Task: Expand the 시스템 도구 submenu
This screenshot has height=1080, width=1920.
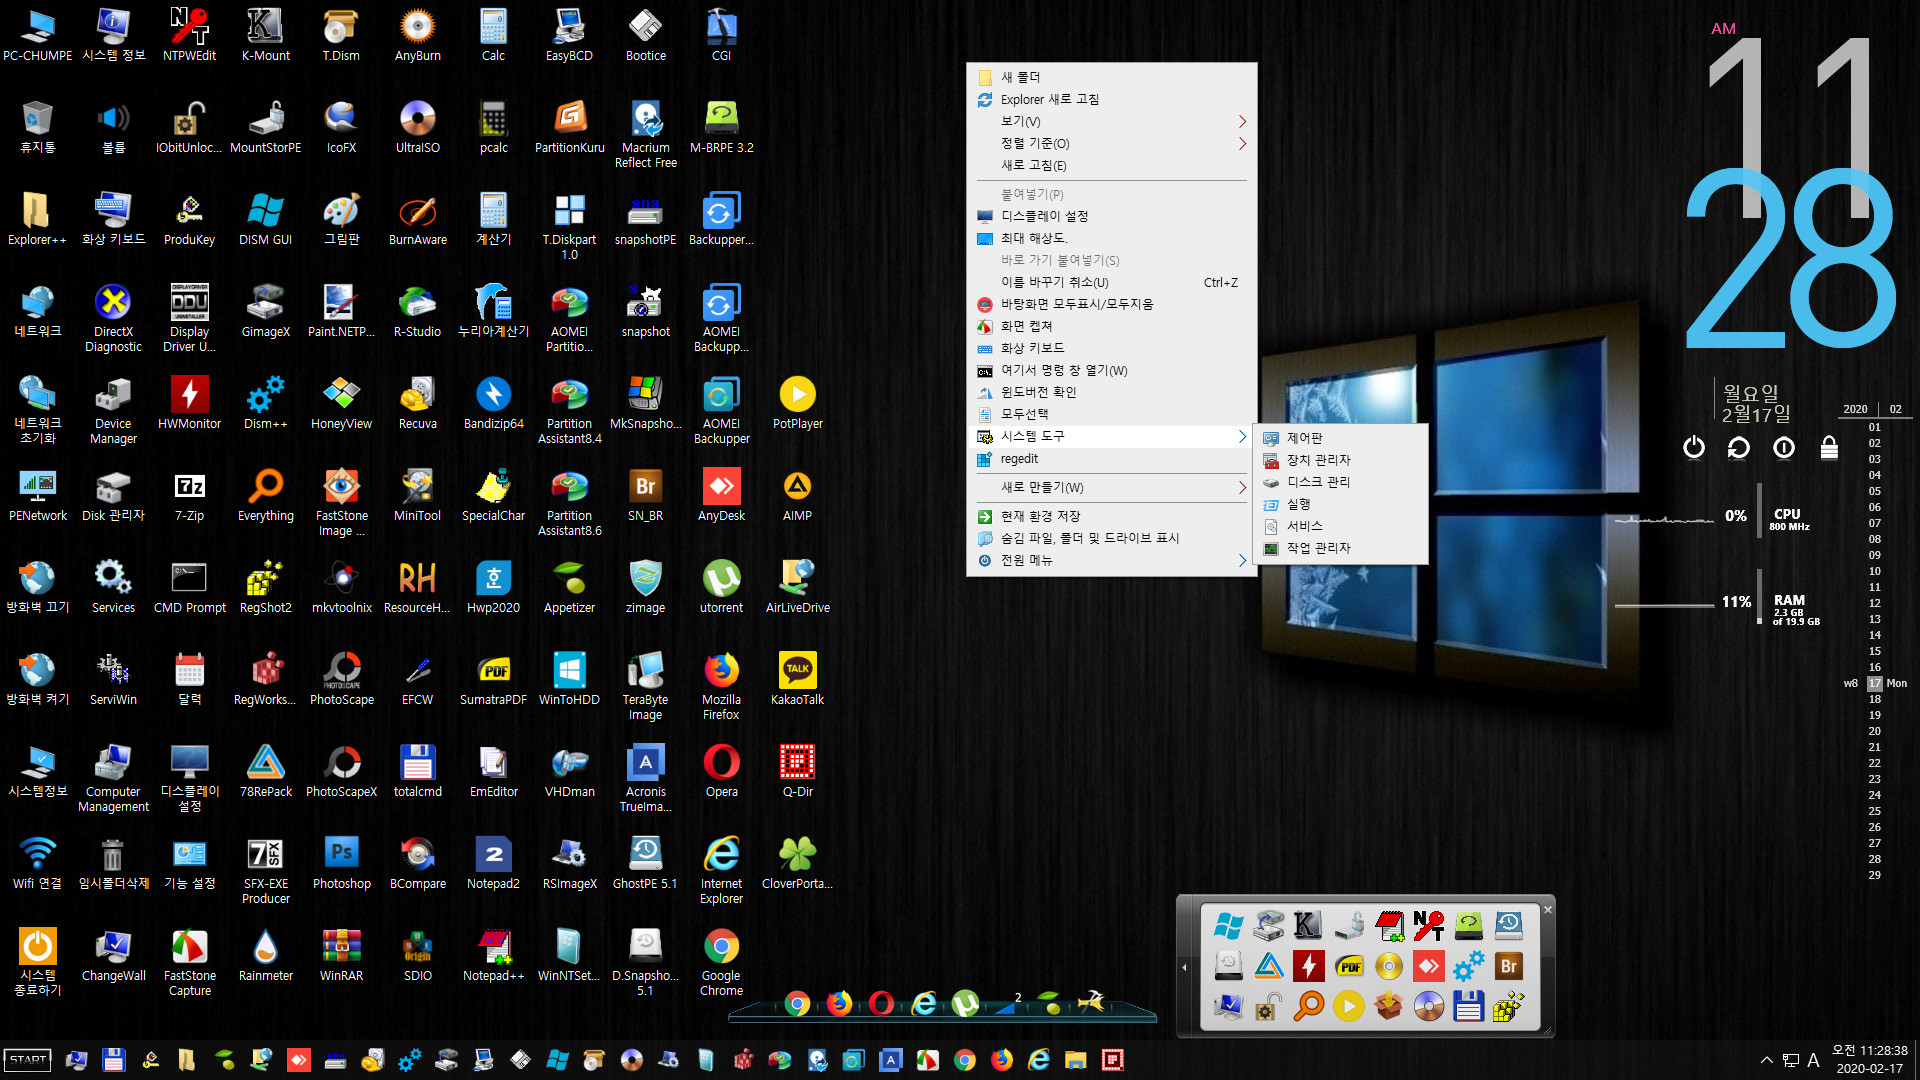Action: (x=1111, y=437)
